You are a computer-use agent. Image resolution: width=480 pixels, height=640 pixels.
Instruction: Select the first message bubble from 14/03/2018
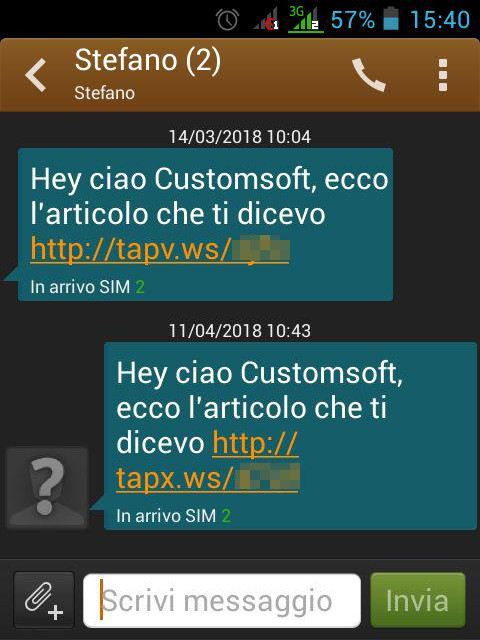click(x=205, y=224)
